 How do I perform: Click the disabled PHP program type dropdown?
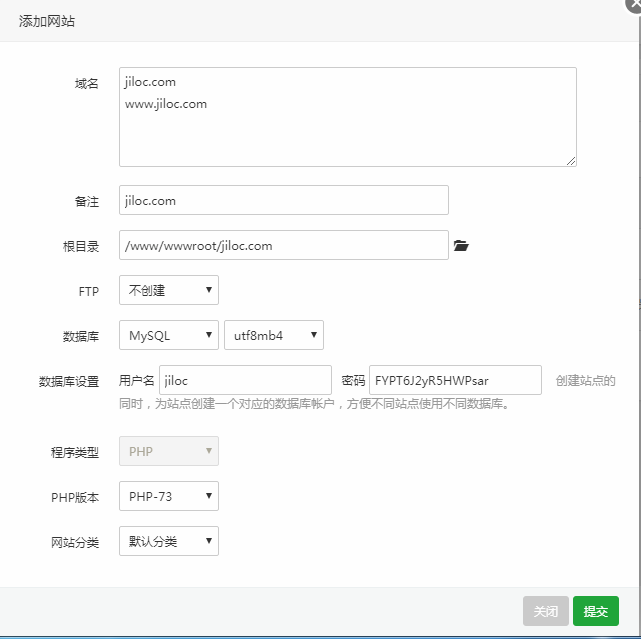pyautogui.click(x=169, y=451)
